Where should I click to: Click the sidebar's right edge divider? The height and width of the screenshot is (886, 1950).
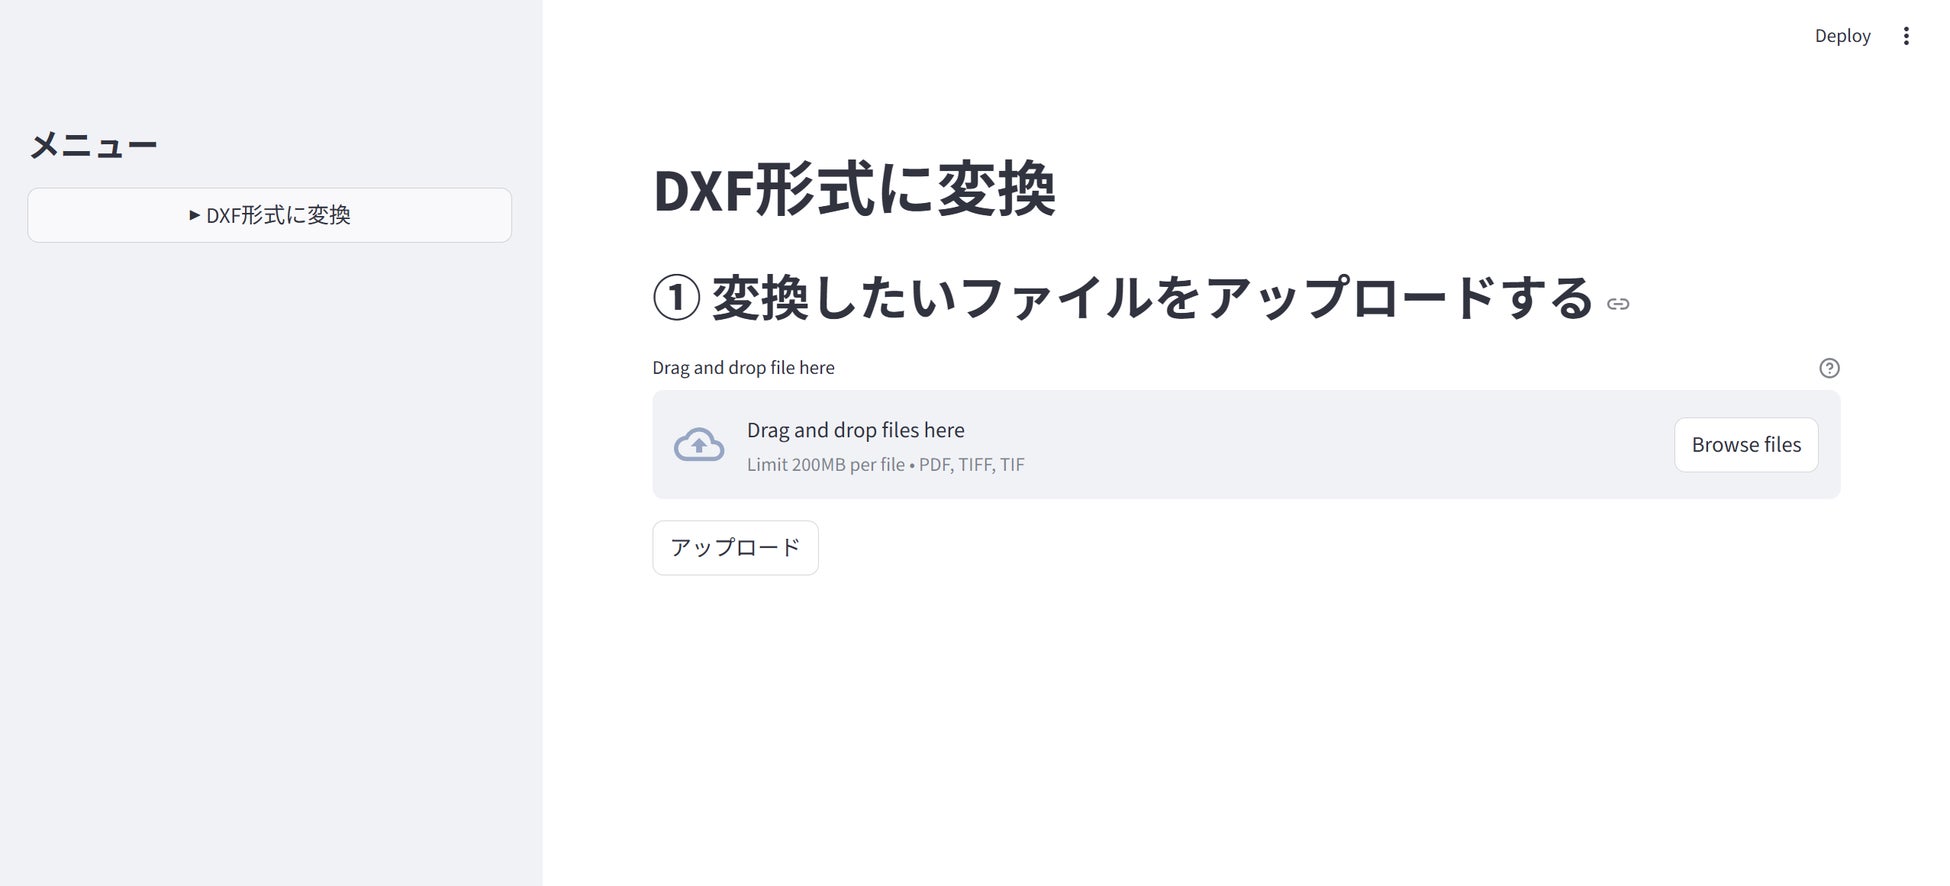[542, 443]
